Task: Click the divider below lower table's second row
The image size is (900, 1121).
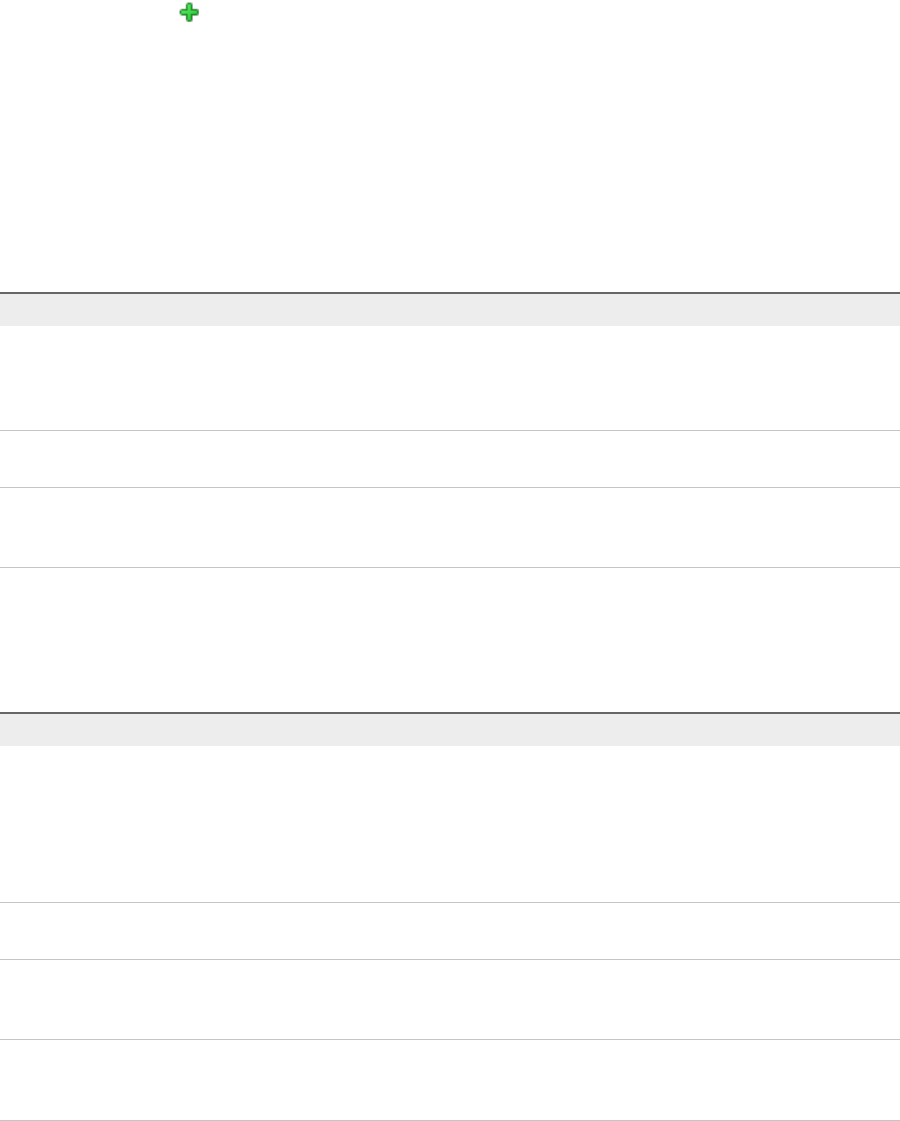Action: pyautogui.click(x=450, y=960)
